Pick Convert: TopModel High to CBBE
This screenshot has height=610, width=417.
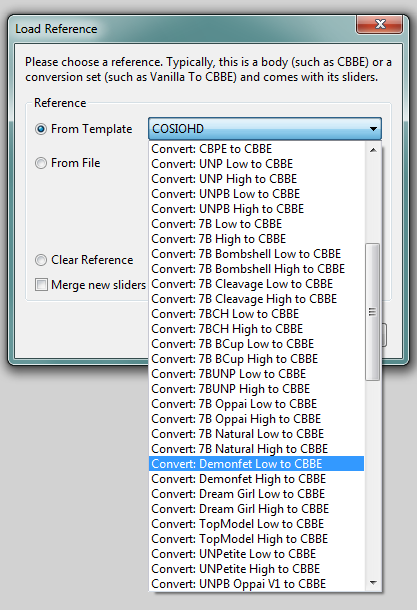(x=256, y=539)
